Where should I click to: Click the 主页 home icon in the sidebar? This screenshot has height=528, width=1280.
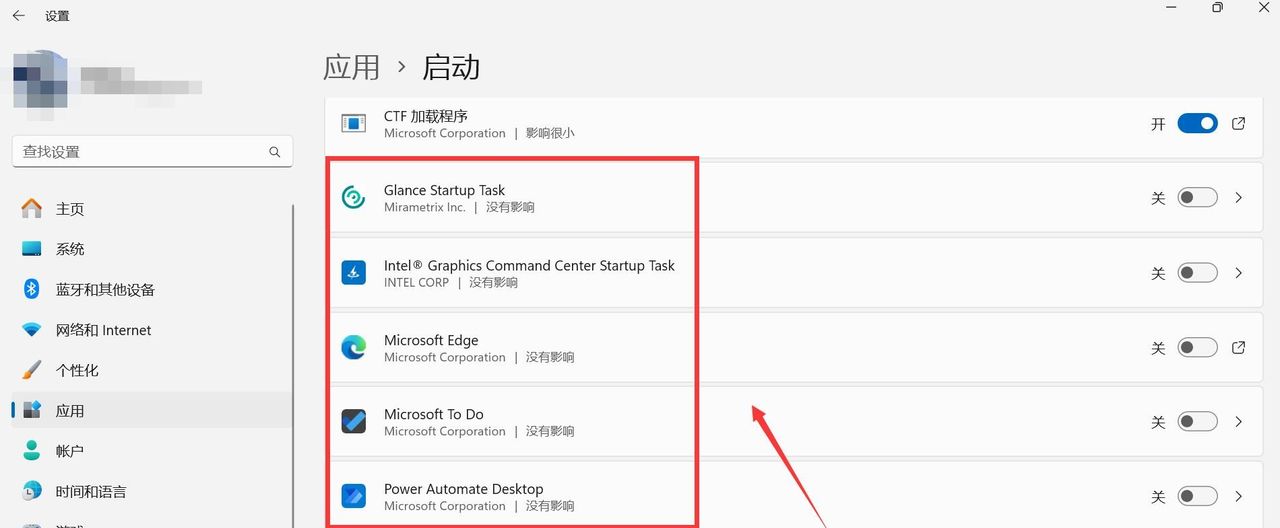tap(32, 209)
